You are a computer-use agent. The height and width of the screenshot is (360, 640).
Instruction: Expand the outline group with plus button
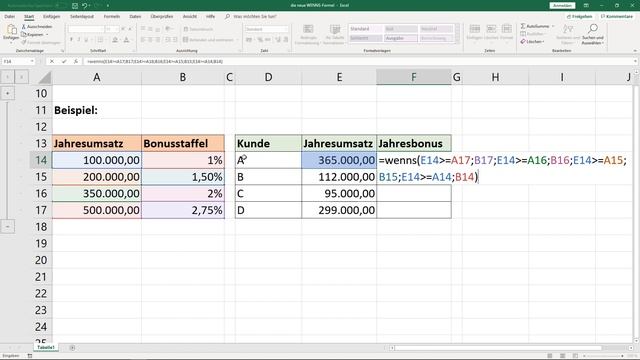pos(7,93)
